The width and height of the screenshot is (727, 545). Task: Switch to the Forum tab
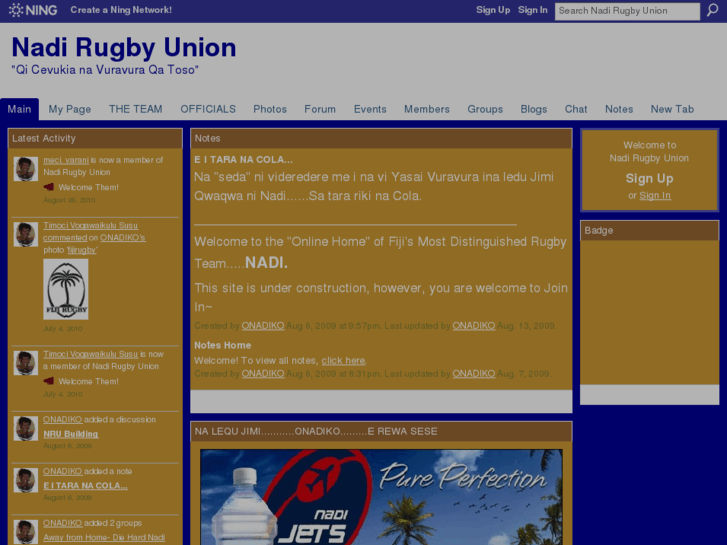(320, 109)
